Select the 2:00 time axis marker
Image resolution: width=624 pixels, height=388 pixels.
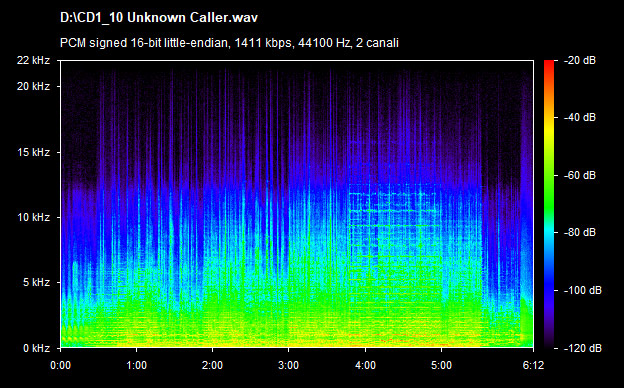(212, 365)
